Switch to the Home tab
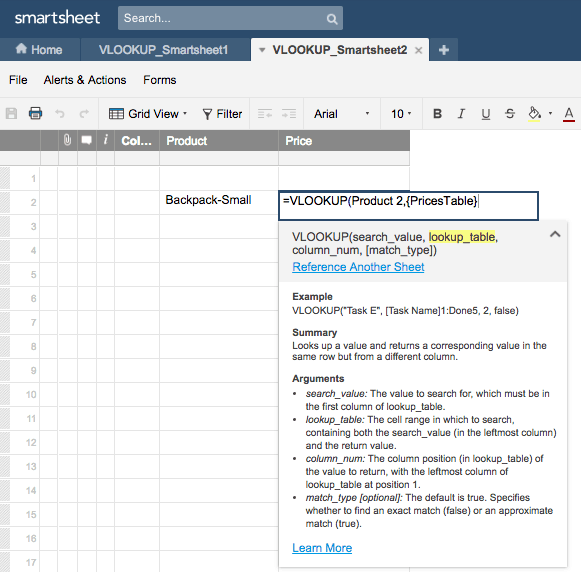The height and width of the screenshot is (572, 581). point(39,49)
